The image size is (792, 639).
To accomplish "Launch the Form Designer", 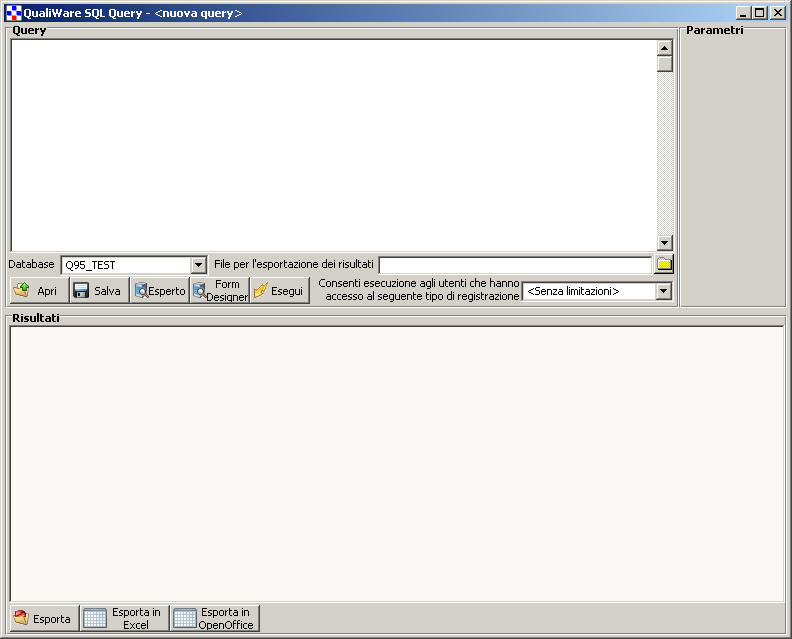I will click(x=219, y=291).
